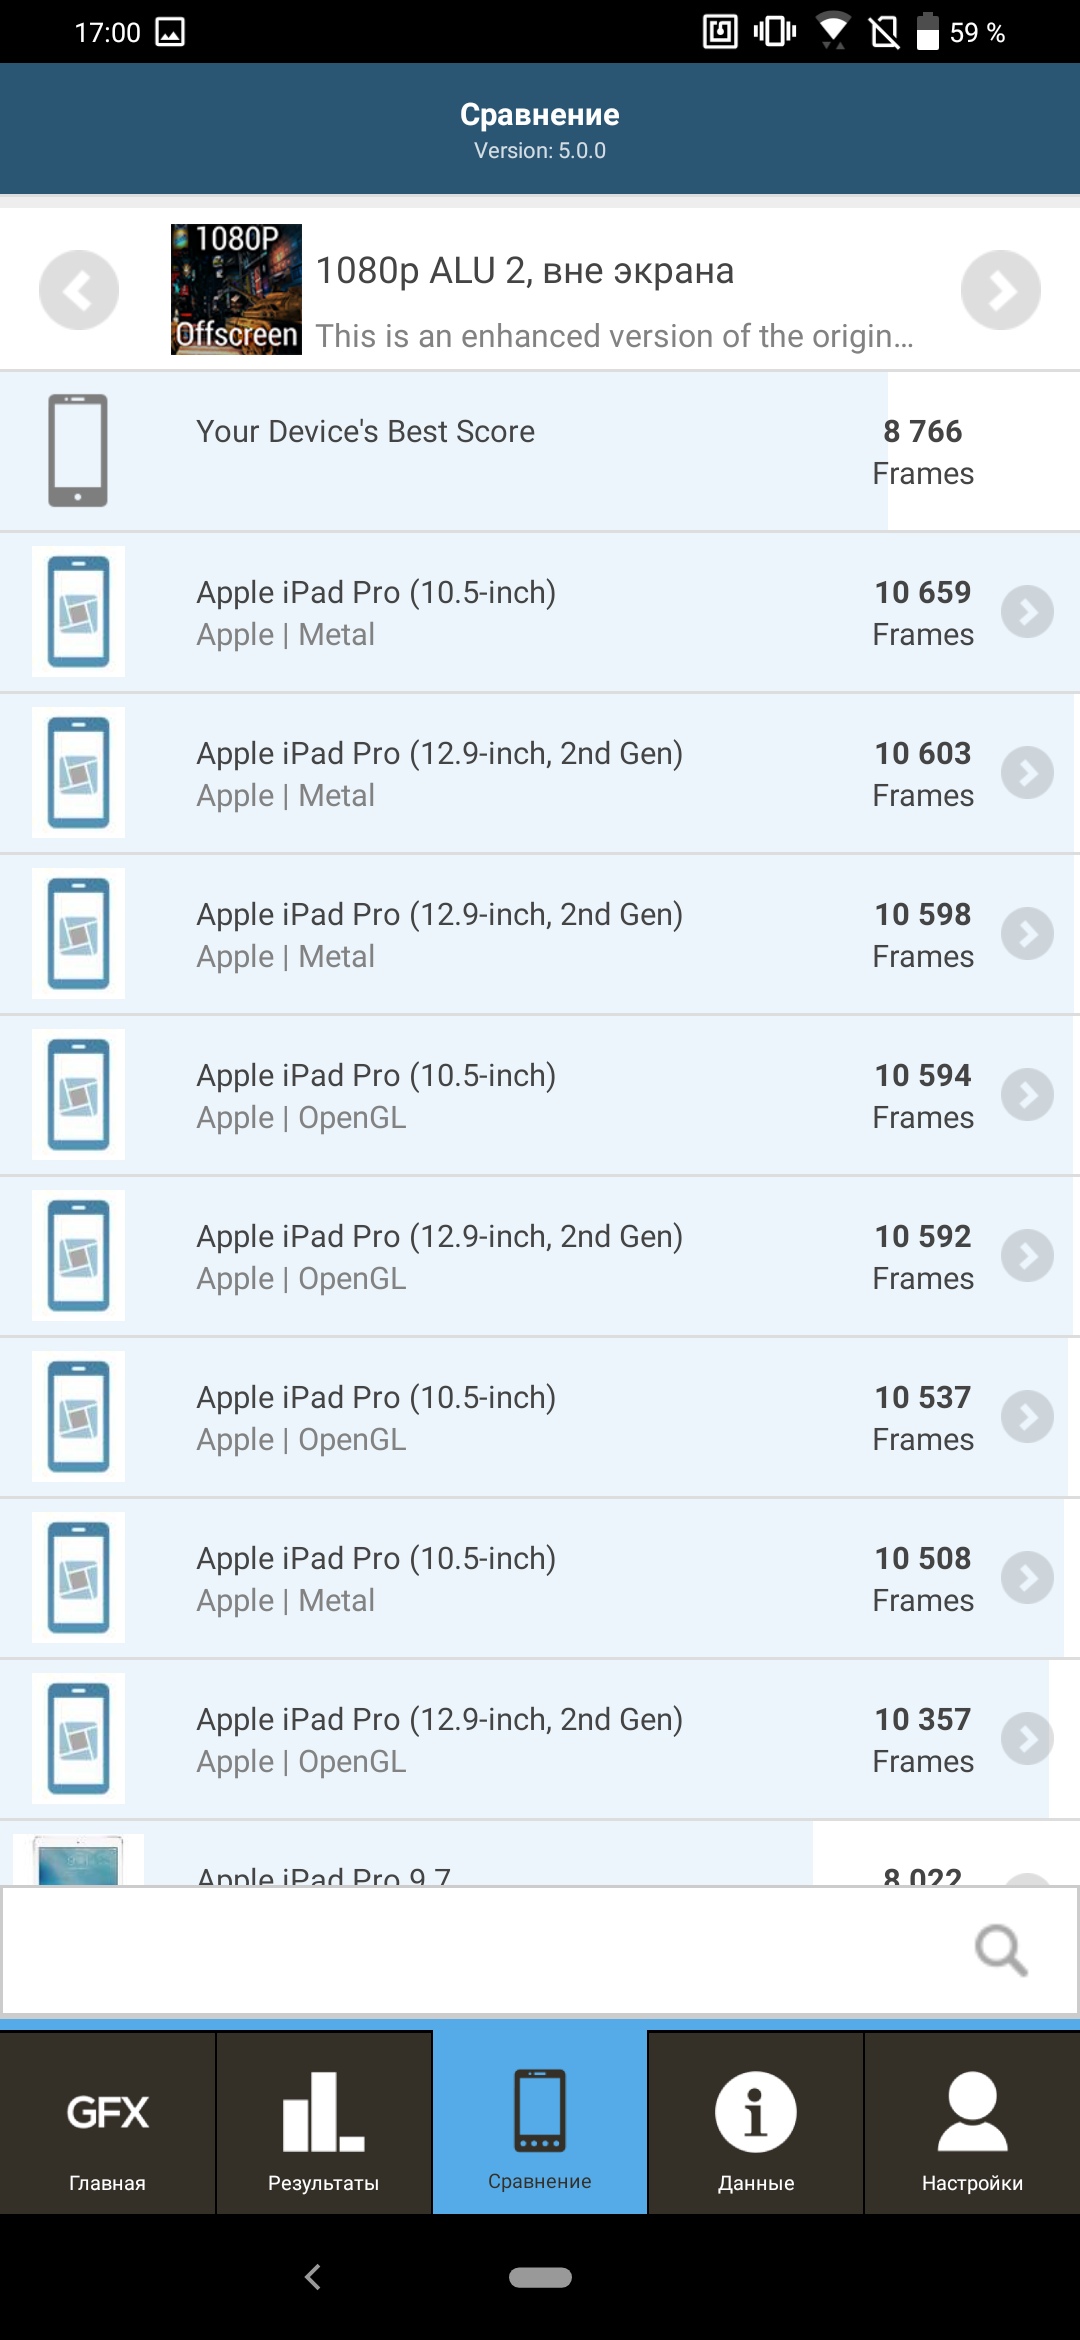Open the GFX home tab

(x=107, y=2124)
